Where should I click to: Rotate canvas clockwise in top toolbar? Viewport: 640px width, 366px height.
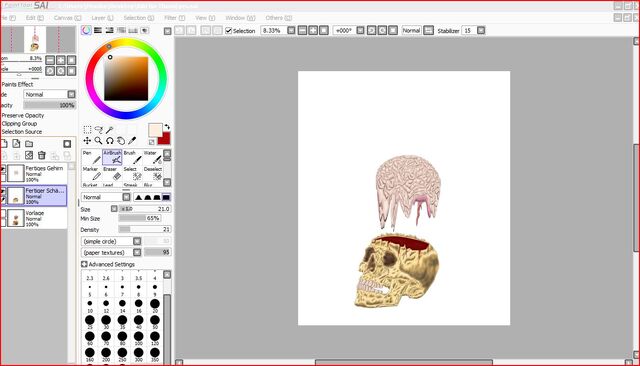pyautogui.click(x=382, y=31)
